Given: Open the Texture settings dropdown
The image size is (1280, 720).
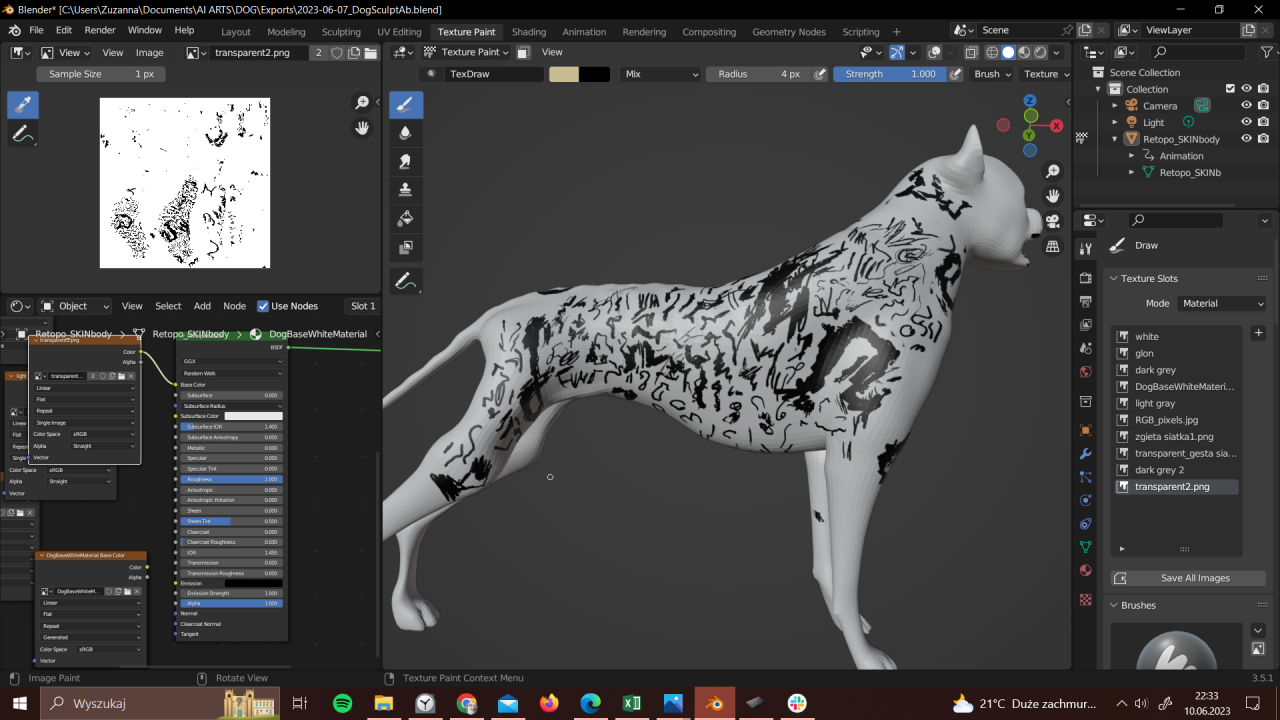Looking at the screenshot, I should 1046,74.
